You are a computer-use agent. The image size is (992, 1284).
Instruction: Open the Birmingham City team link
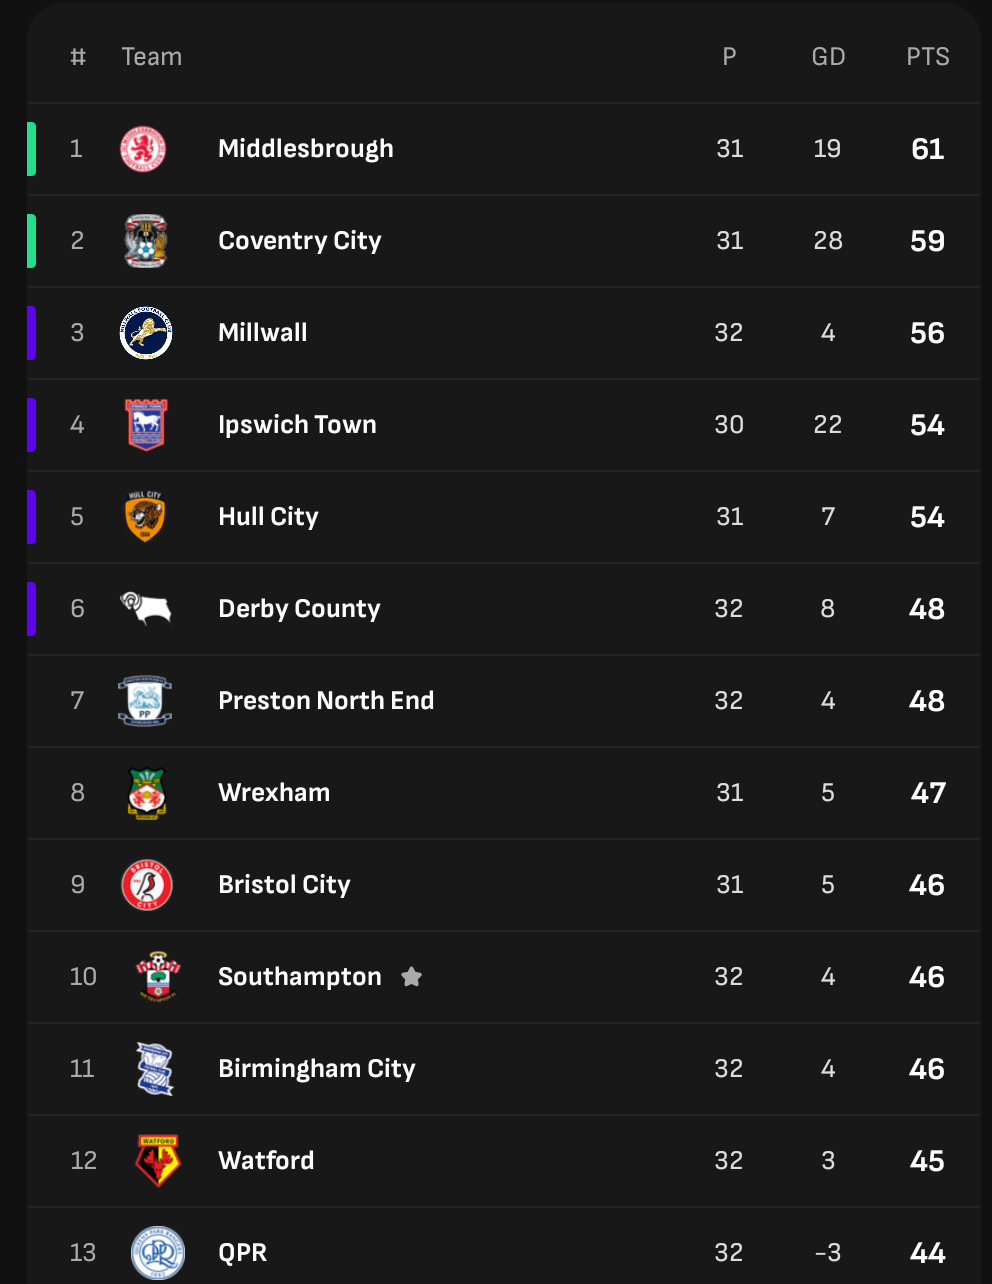click(316, 1069)
